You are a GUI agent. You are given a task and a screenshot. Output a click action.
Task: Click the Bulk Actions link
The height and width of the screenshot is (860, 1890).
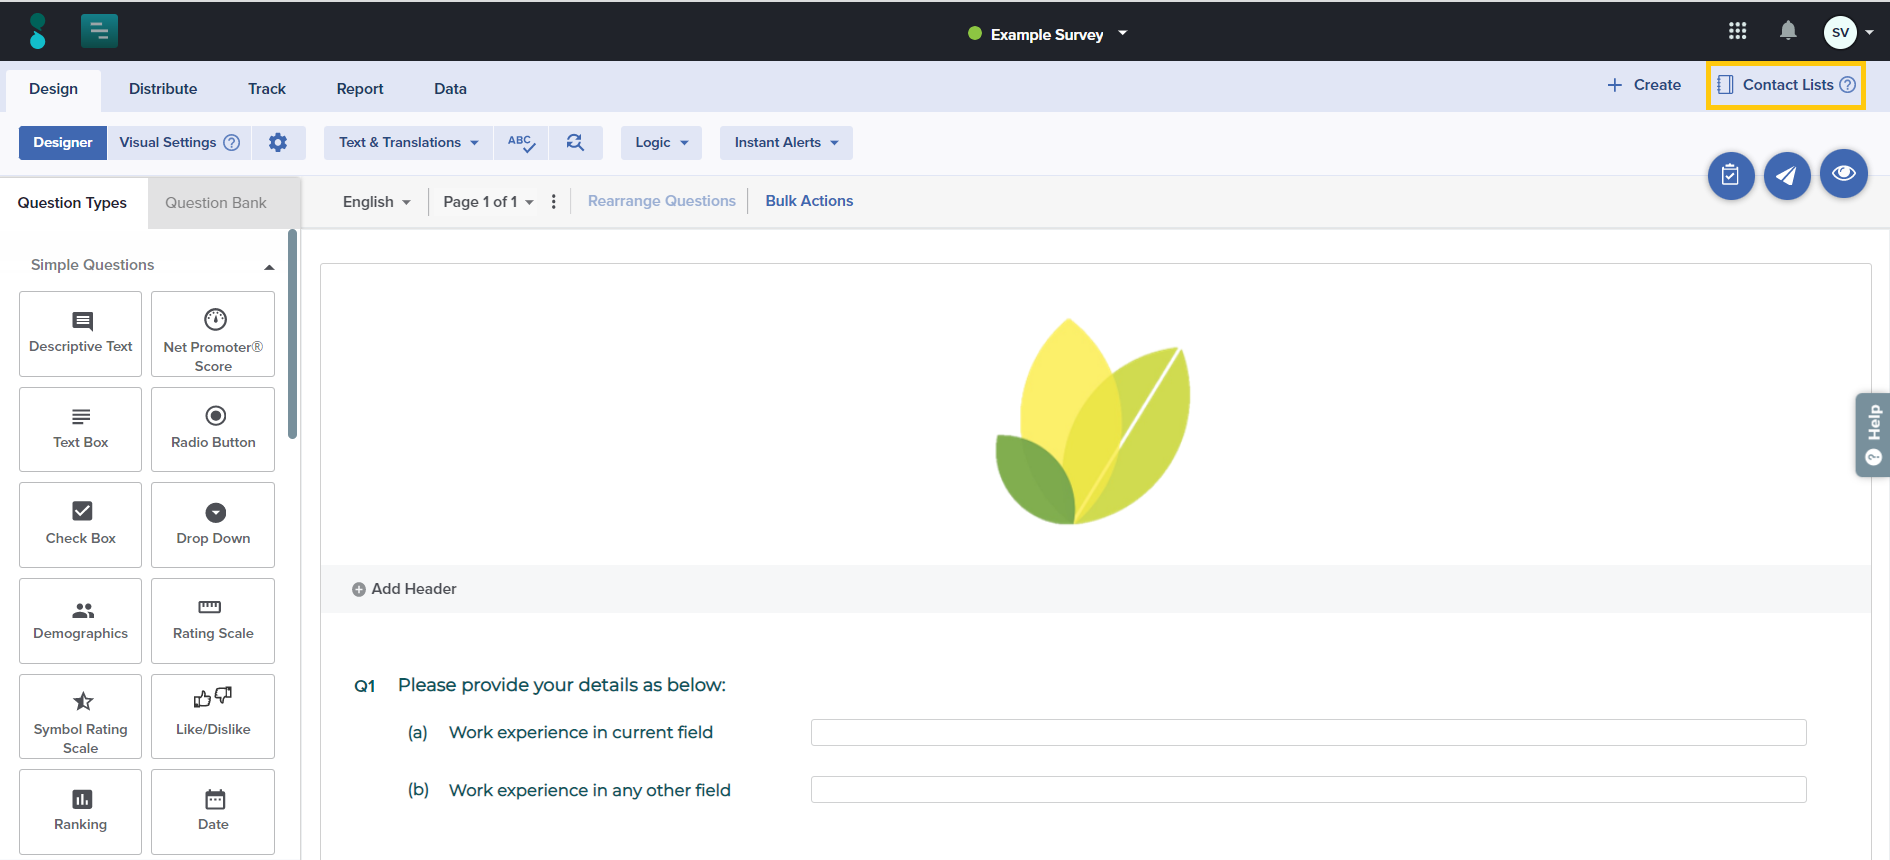click(809, 201)
